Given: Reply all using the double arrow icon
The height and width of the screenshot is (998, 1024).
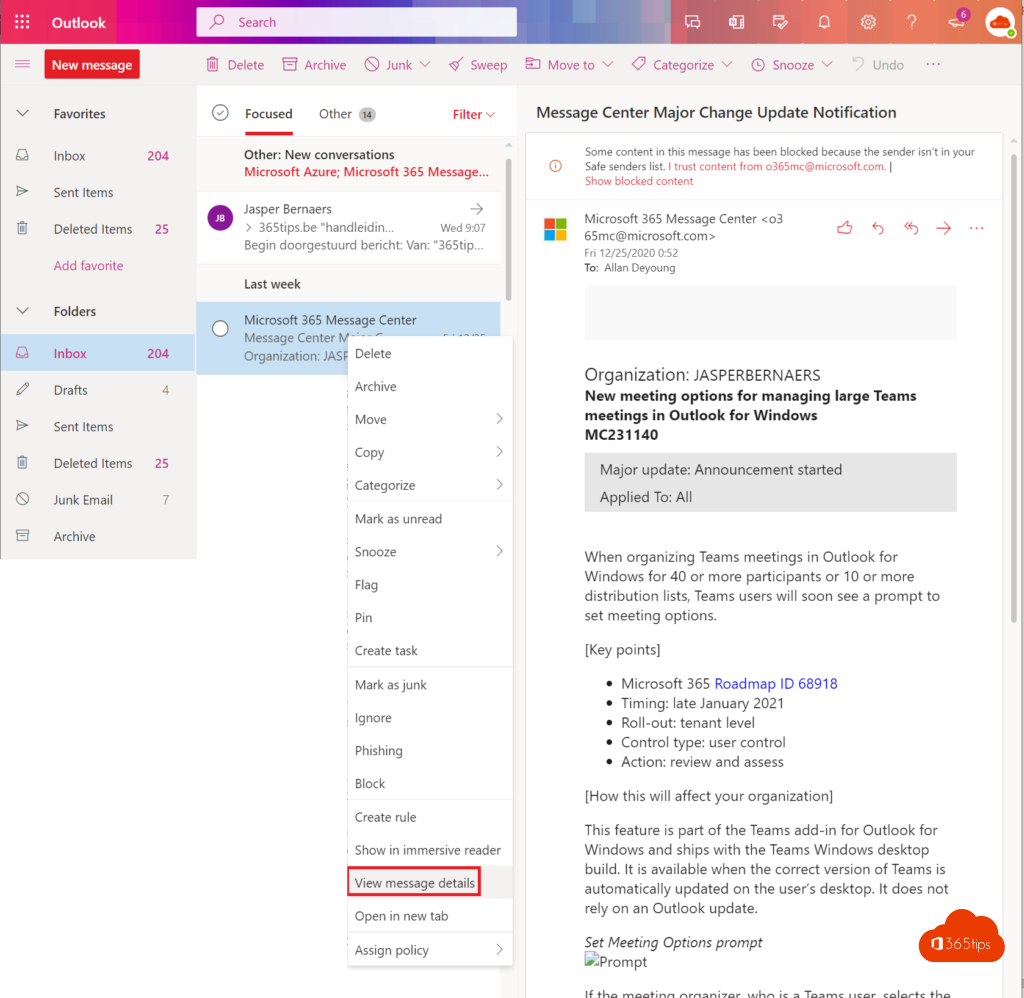Looking at the screenshot, I should (911, 228).
